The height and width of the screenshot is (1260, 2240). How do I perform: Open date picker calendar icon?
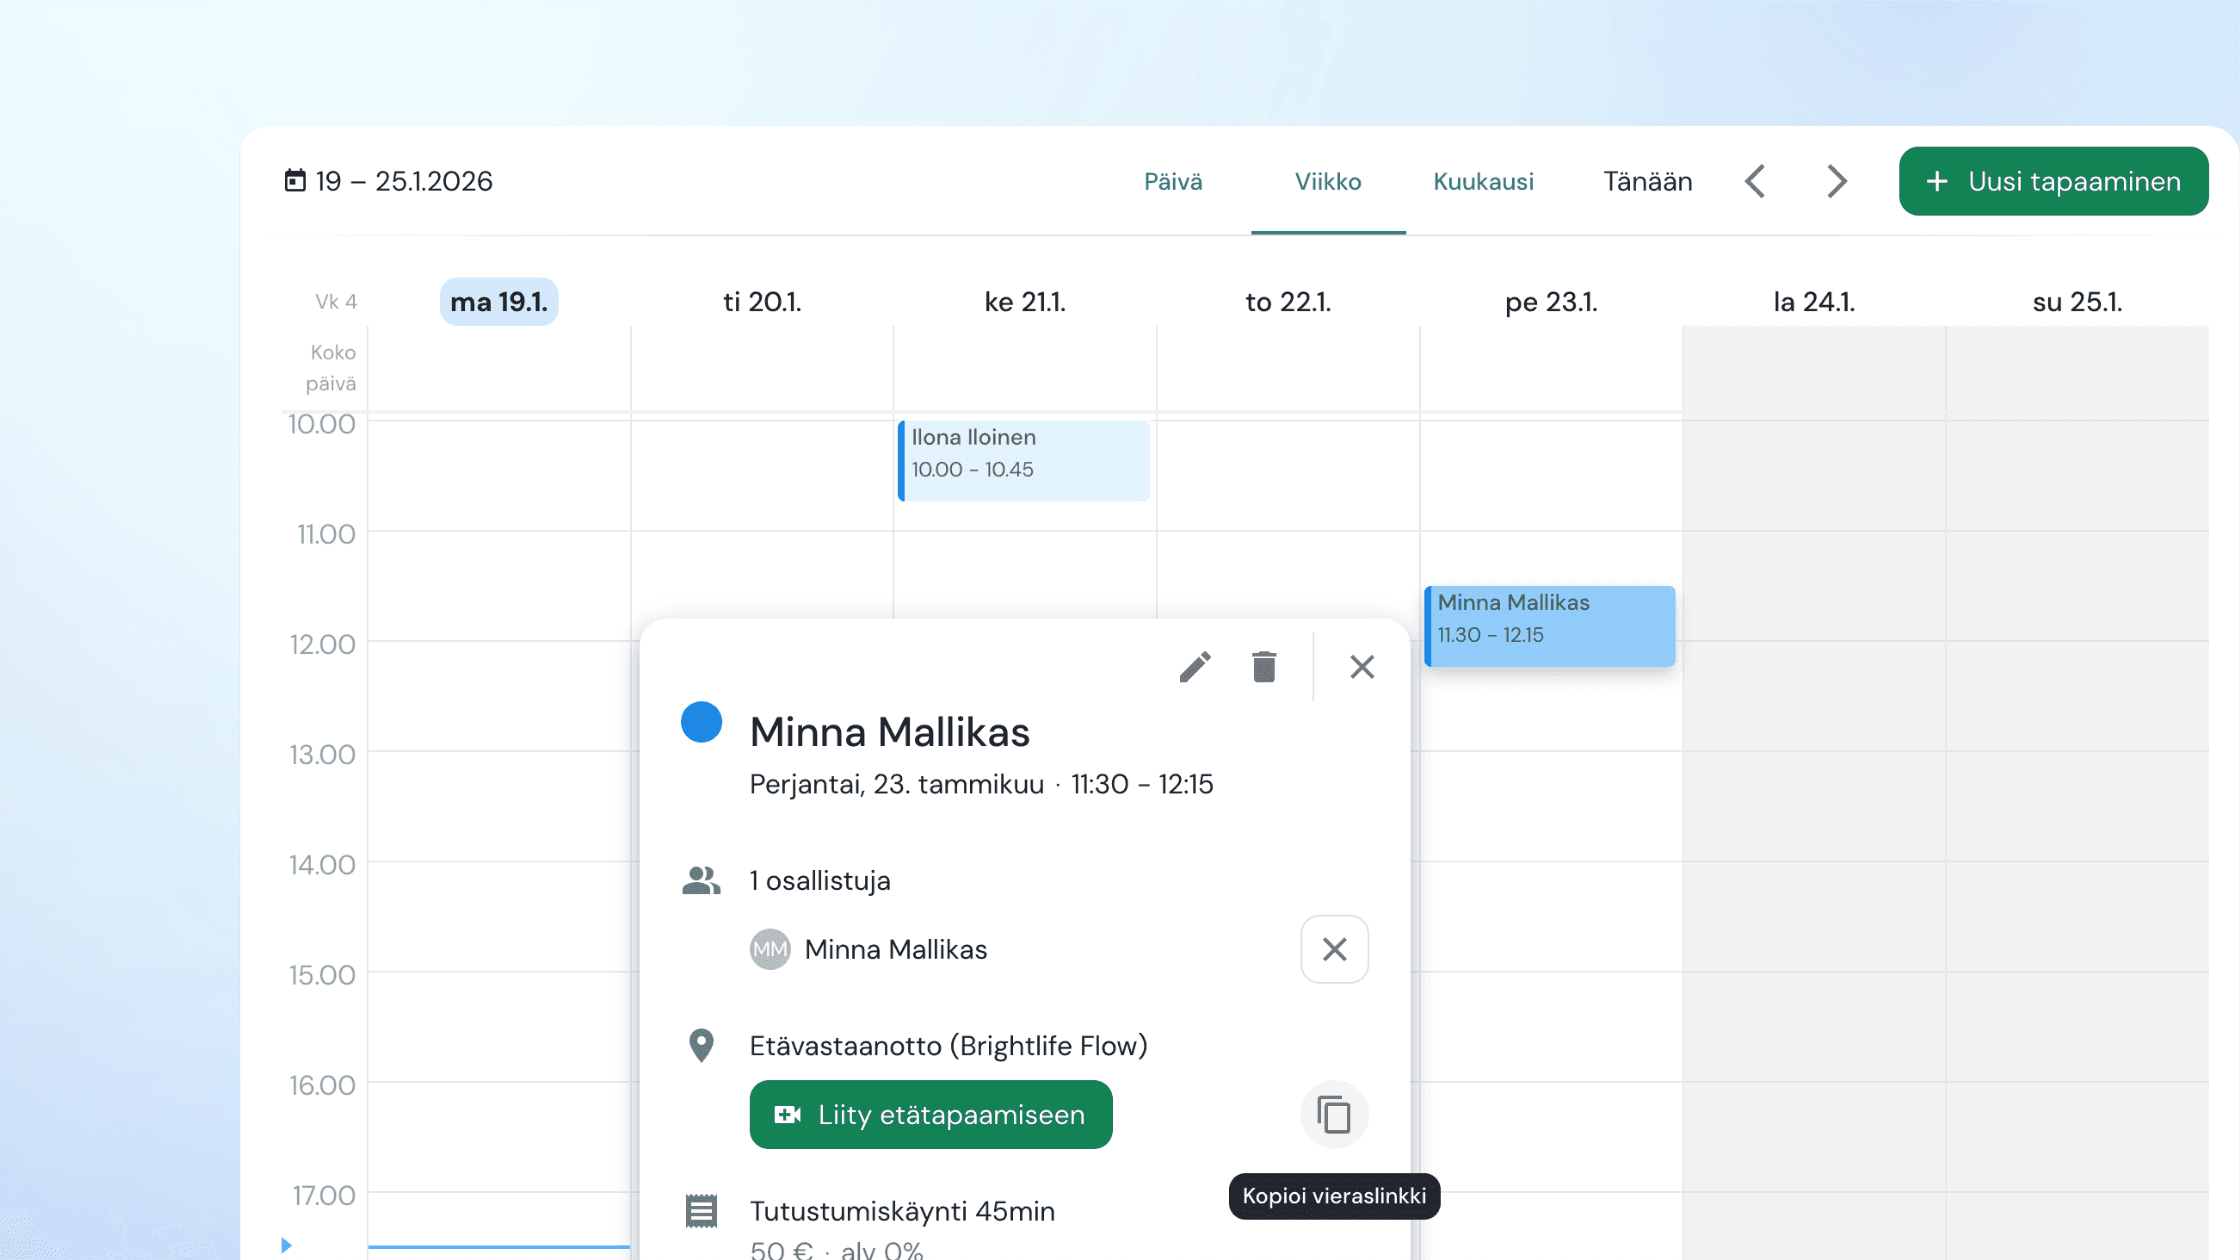point(295,181)
